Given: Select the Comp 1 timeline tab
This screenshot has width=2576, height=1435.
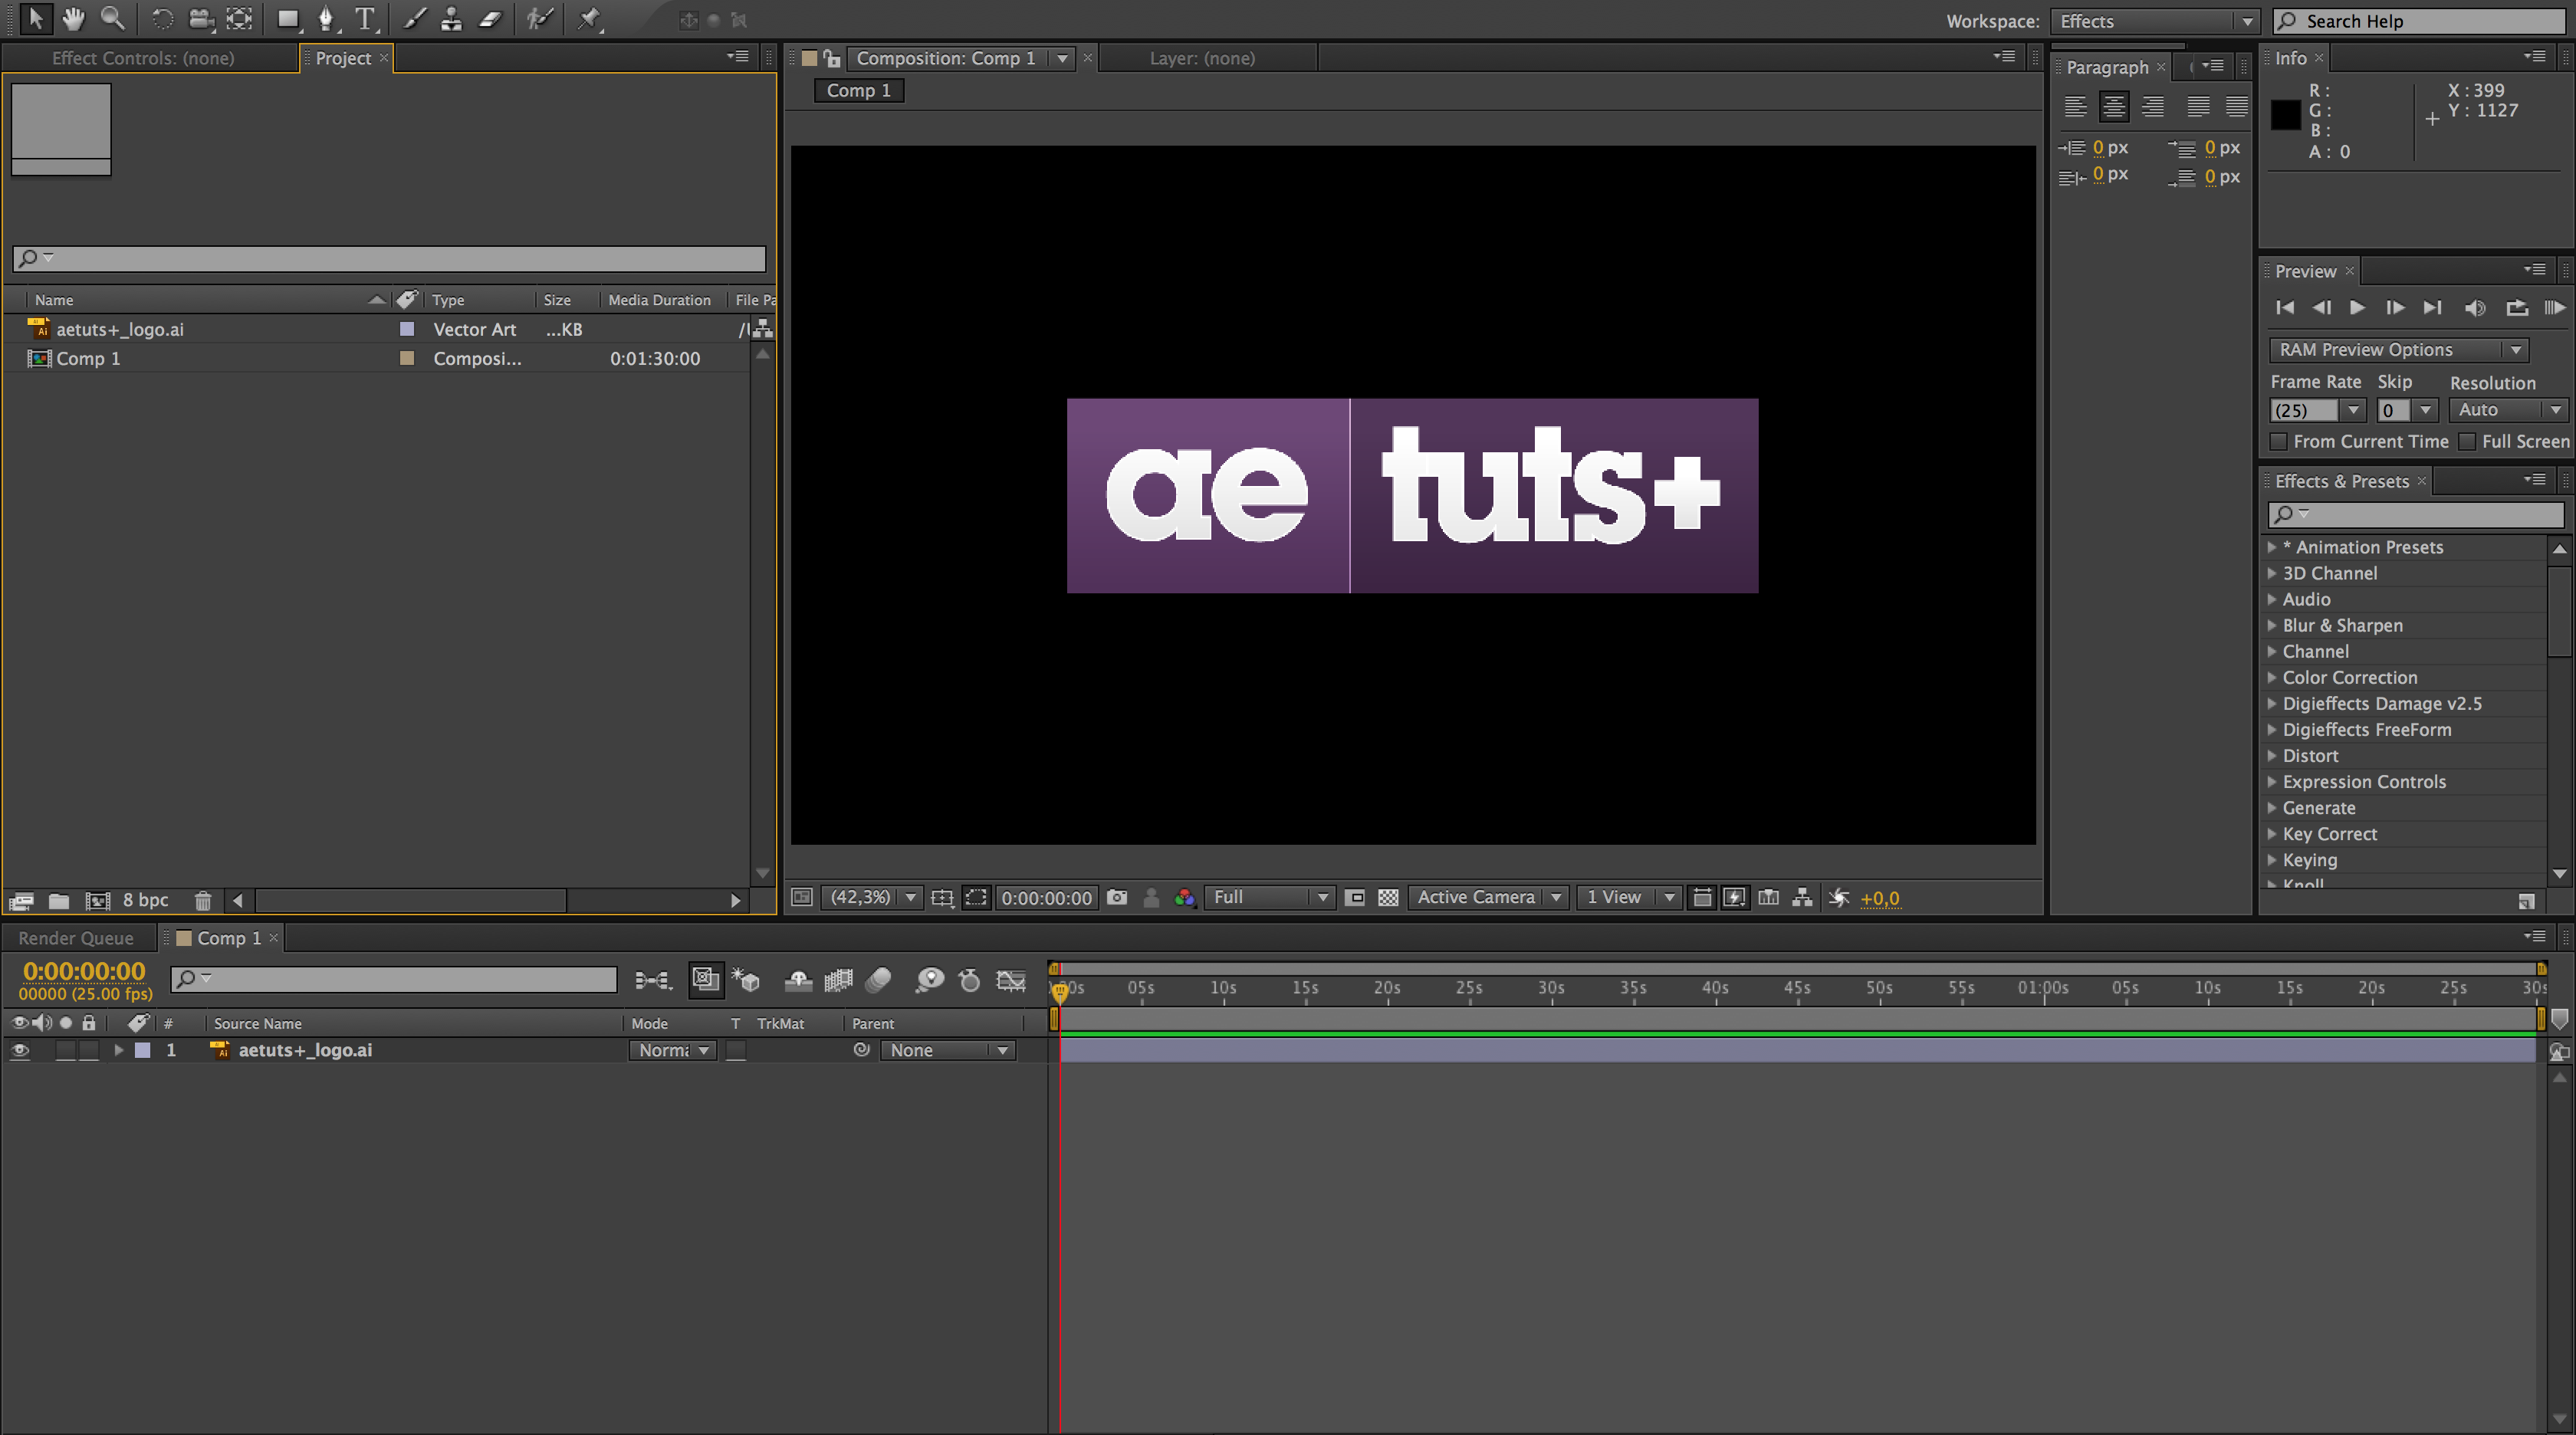Looking at the screenshot, I should pos(229,938).
